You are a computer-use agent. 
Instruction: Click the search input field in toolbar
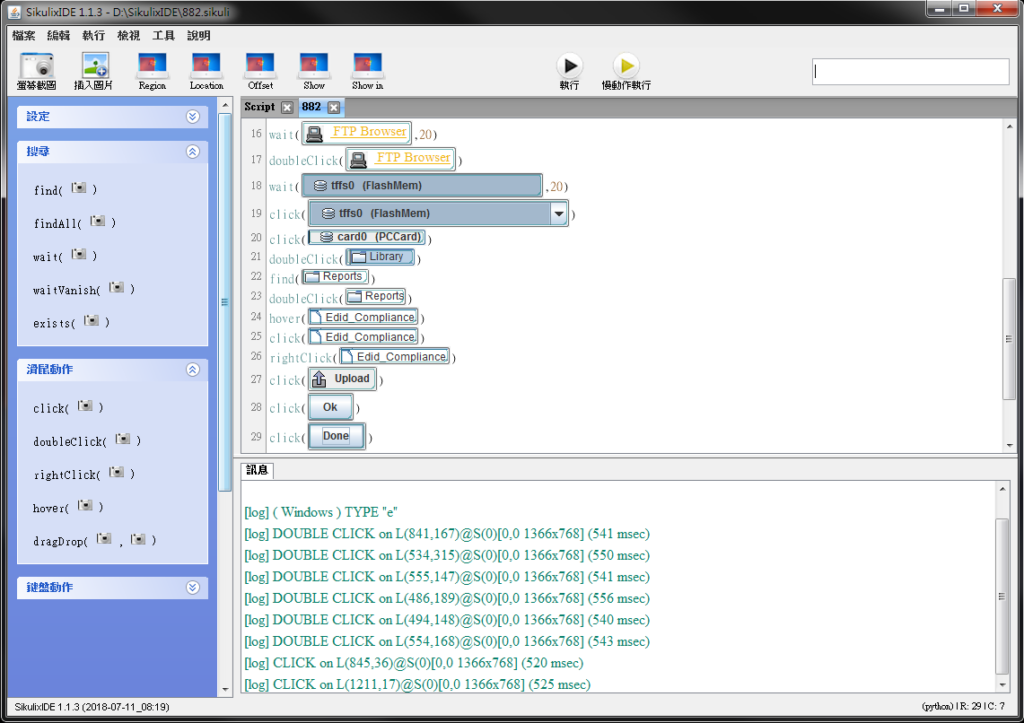[910, 72]
